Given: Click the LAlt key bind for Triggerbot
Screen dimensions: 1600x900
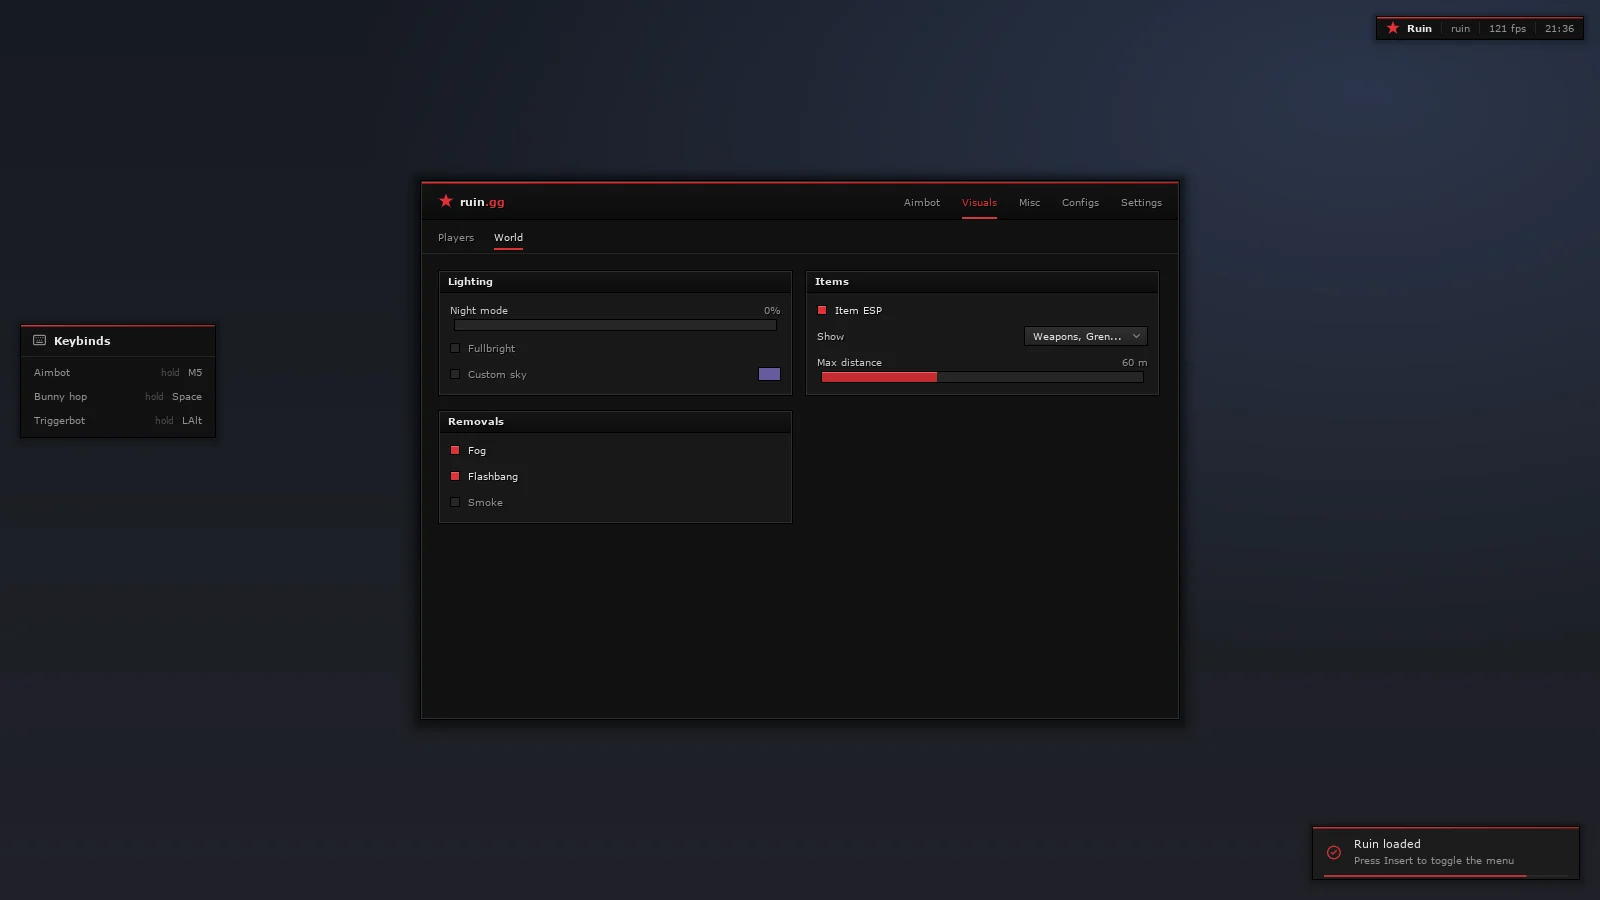Looking at the screenshot, I should (x=192, y=420).
